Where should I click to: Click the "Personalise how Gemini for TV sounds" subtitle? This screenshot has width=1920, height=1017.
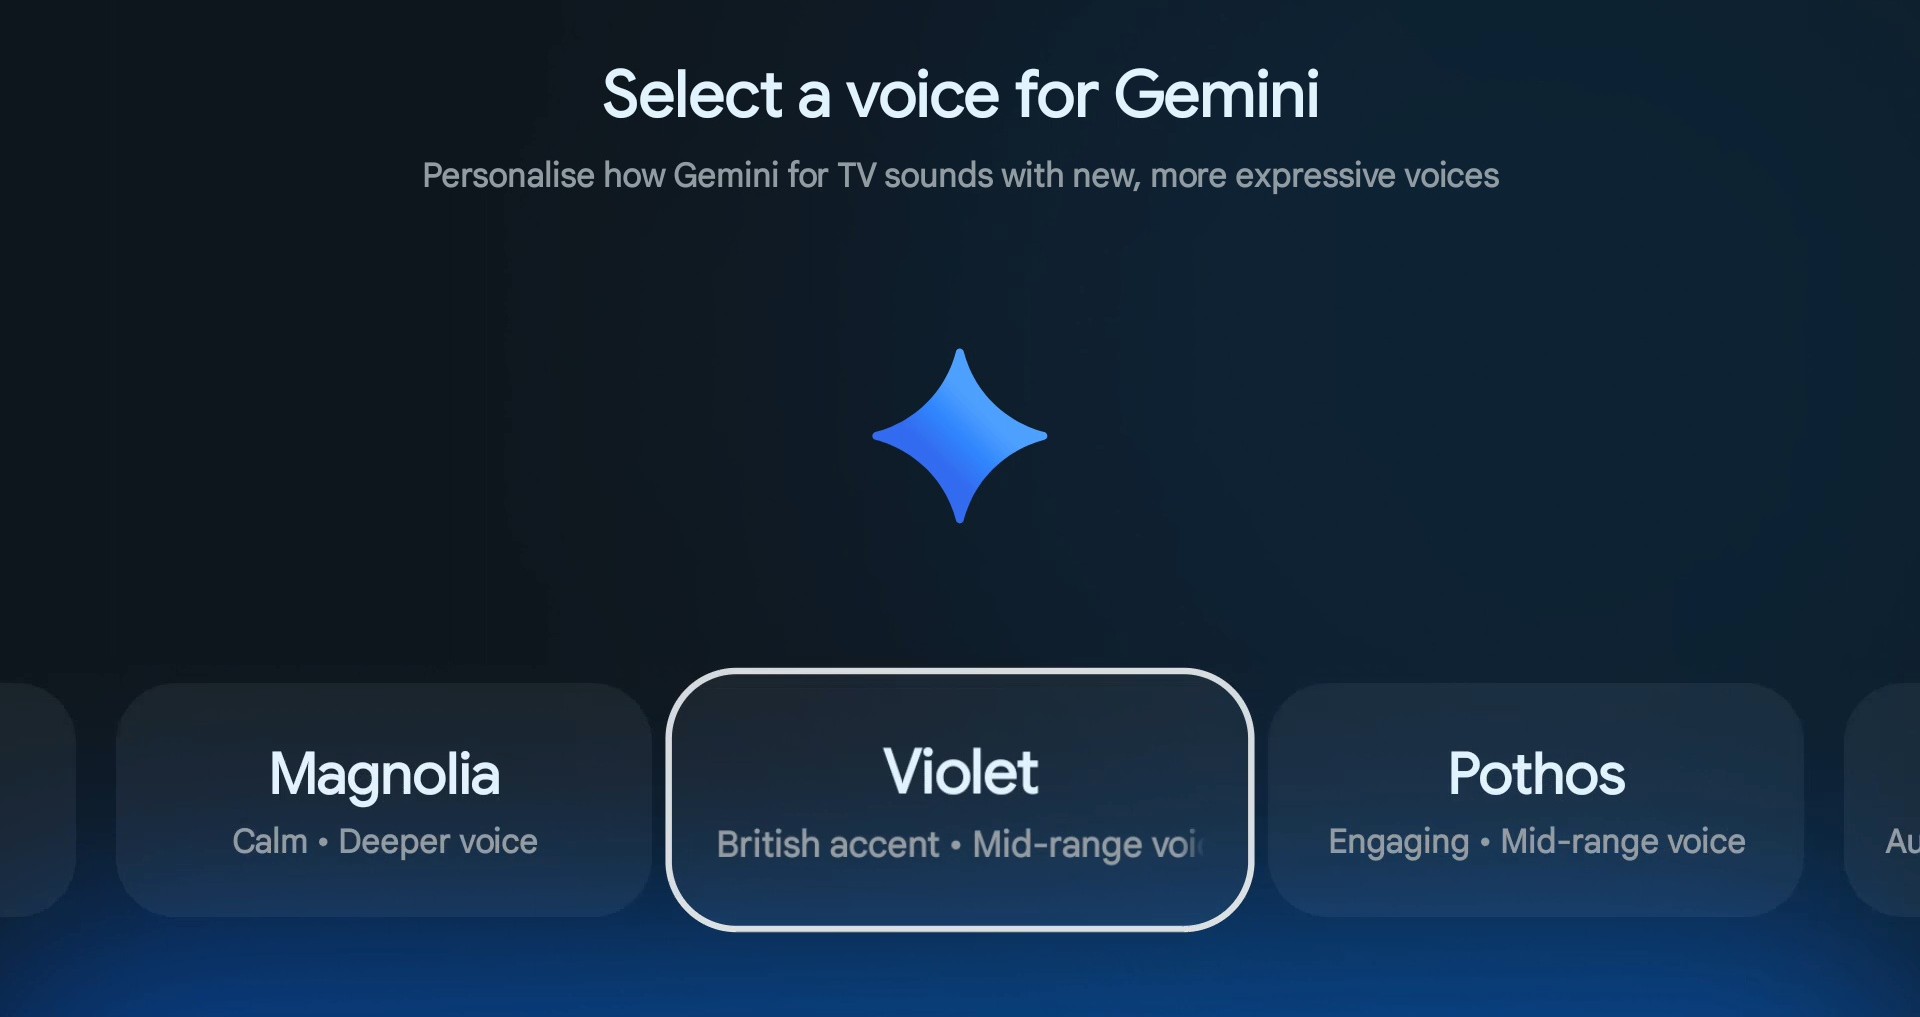(x=960, y=176)
